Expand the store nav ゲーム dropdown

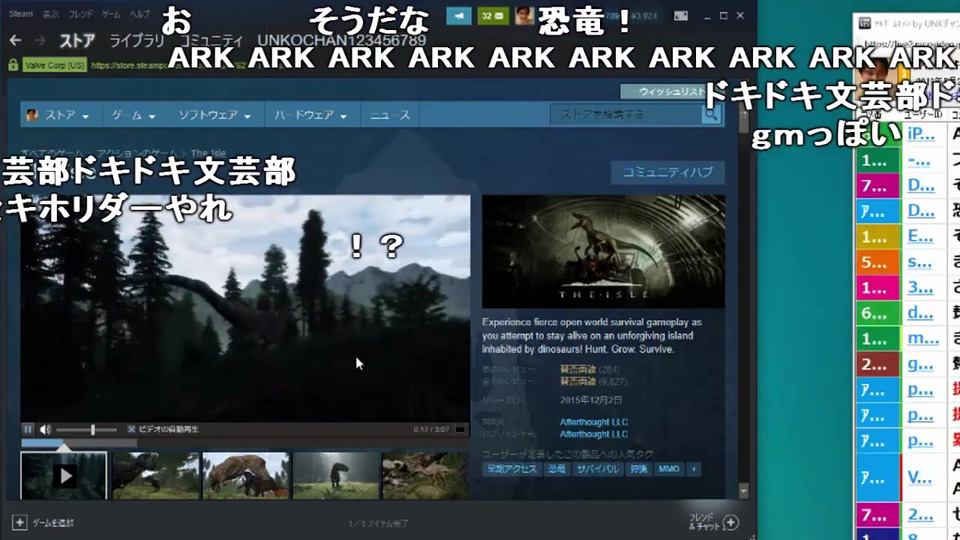133,115
